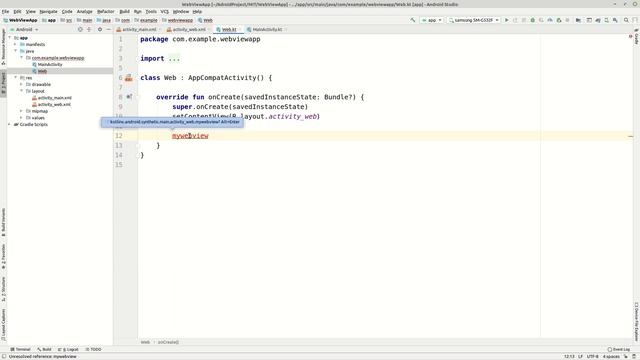
Task: Open the Logcat tool window
Action: click(x=69, y=349)
